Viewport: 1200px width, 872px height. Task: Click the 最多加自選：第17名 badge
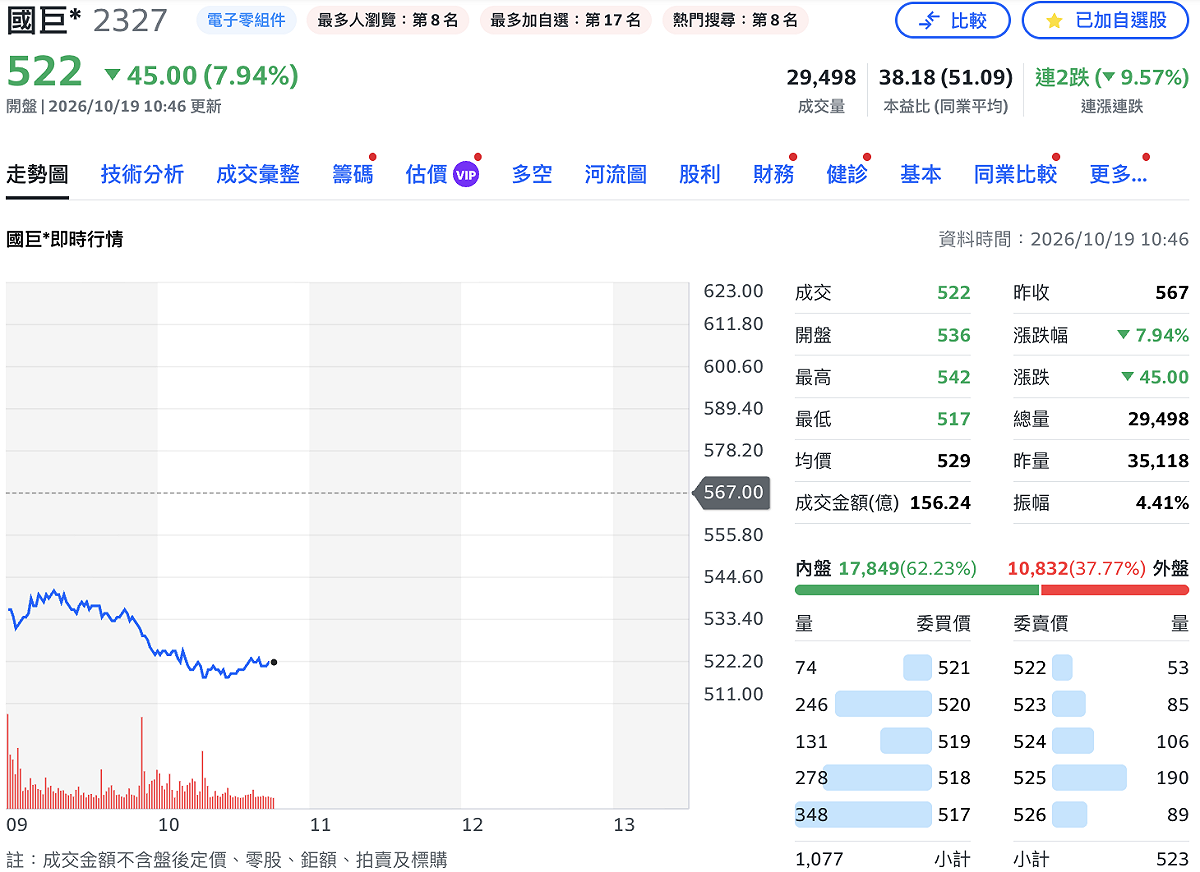[x=565, y=20]
